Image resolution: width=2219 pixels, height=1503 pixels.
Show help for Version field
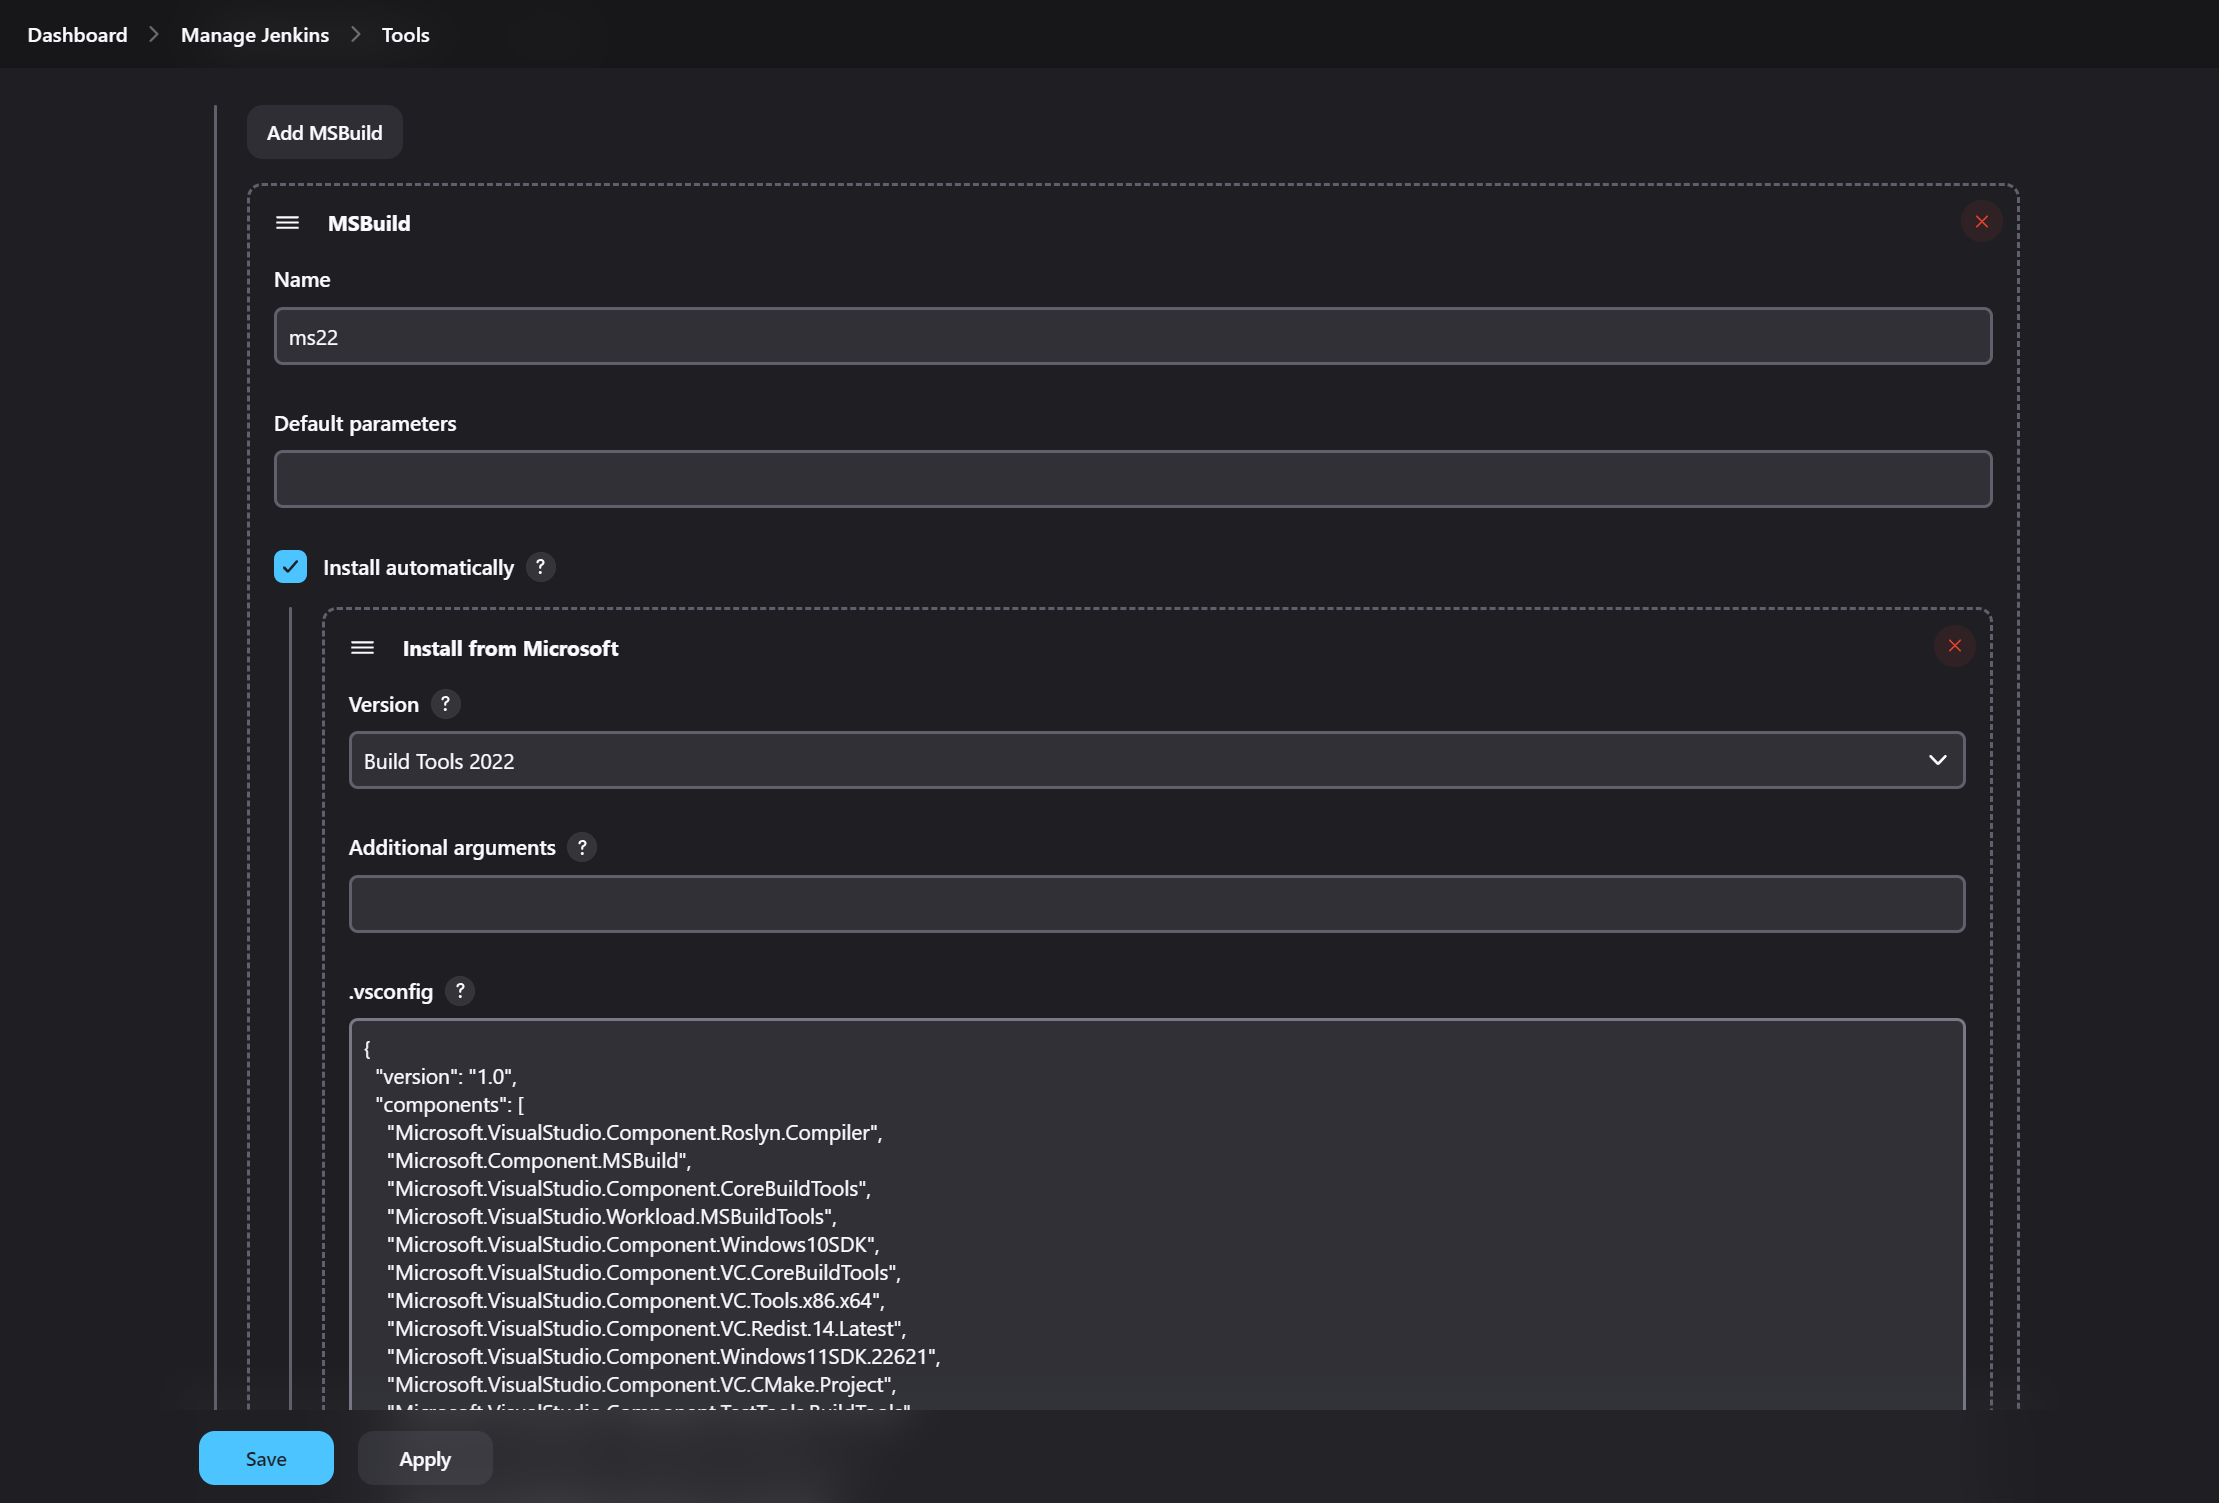445,704
